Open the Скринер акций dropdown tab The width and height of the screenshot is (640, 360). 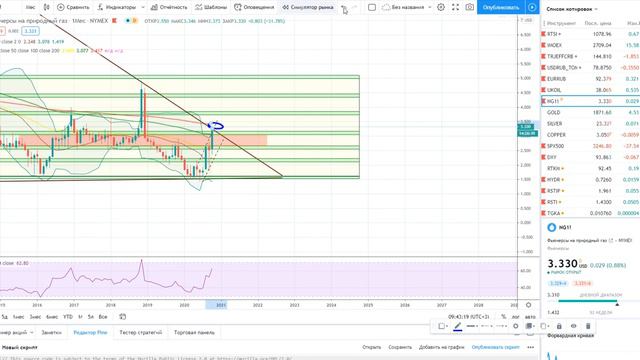pyautogui.click(x=16, y=333)
